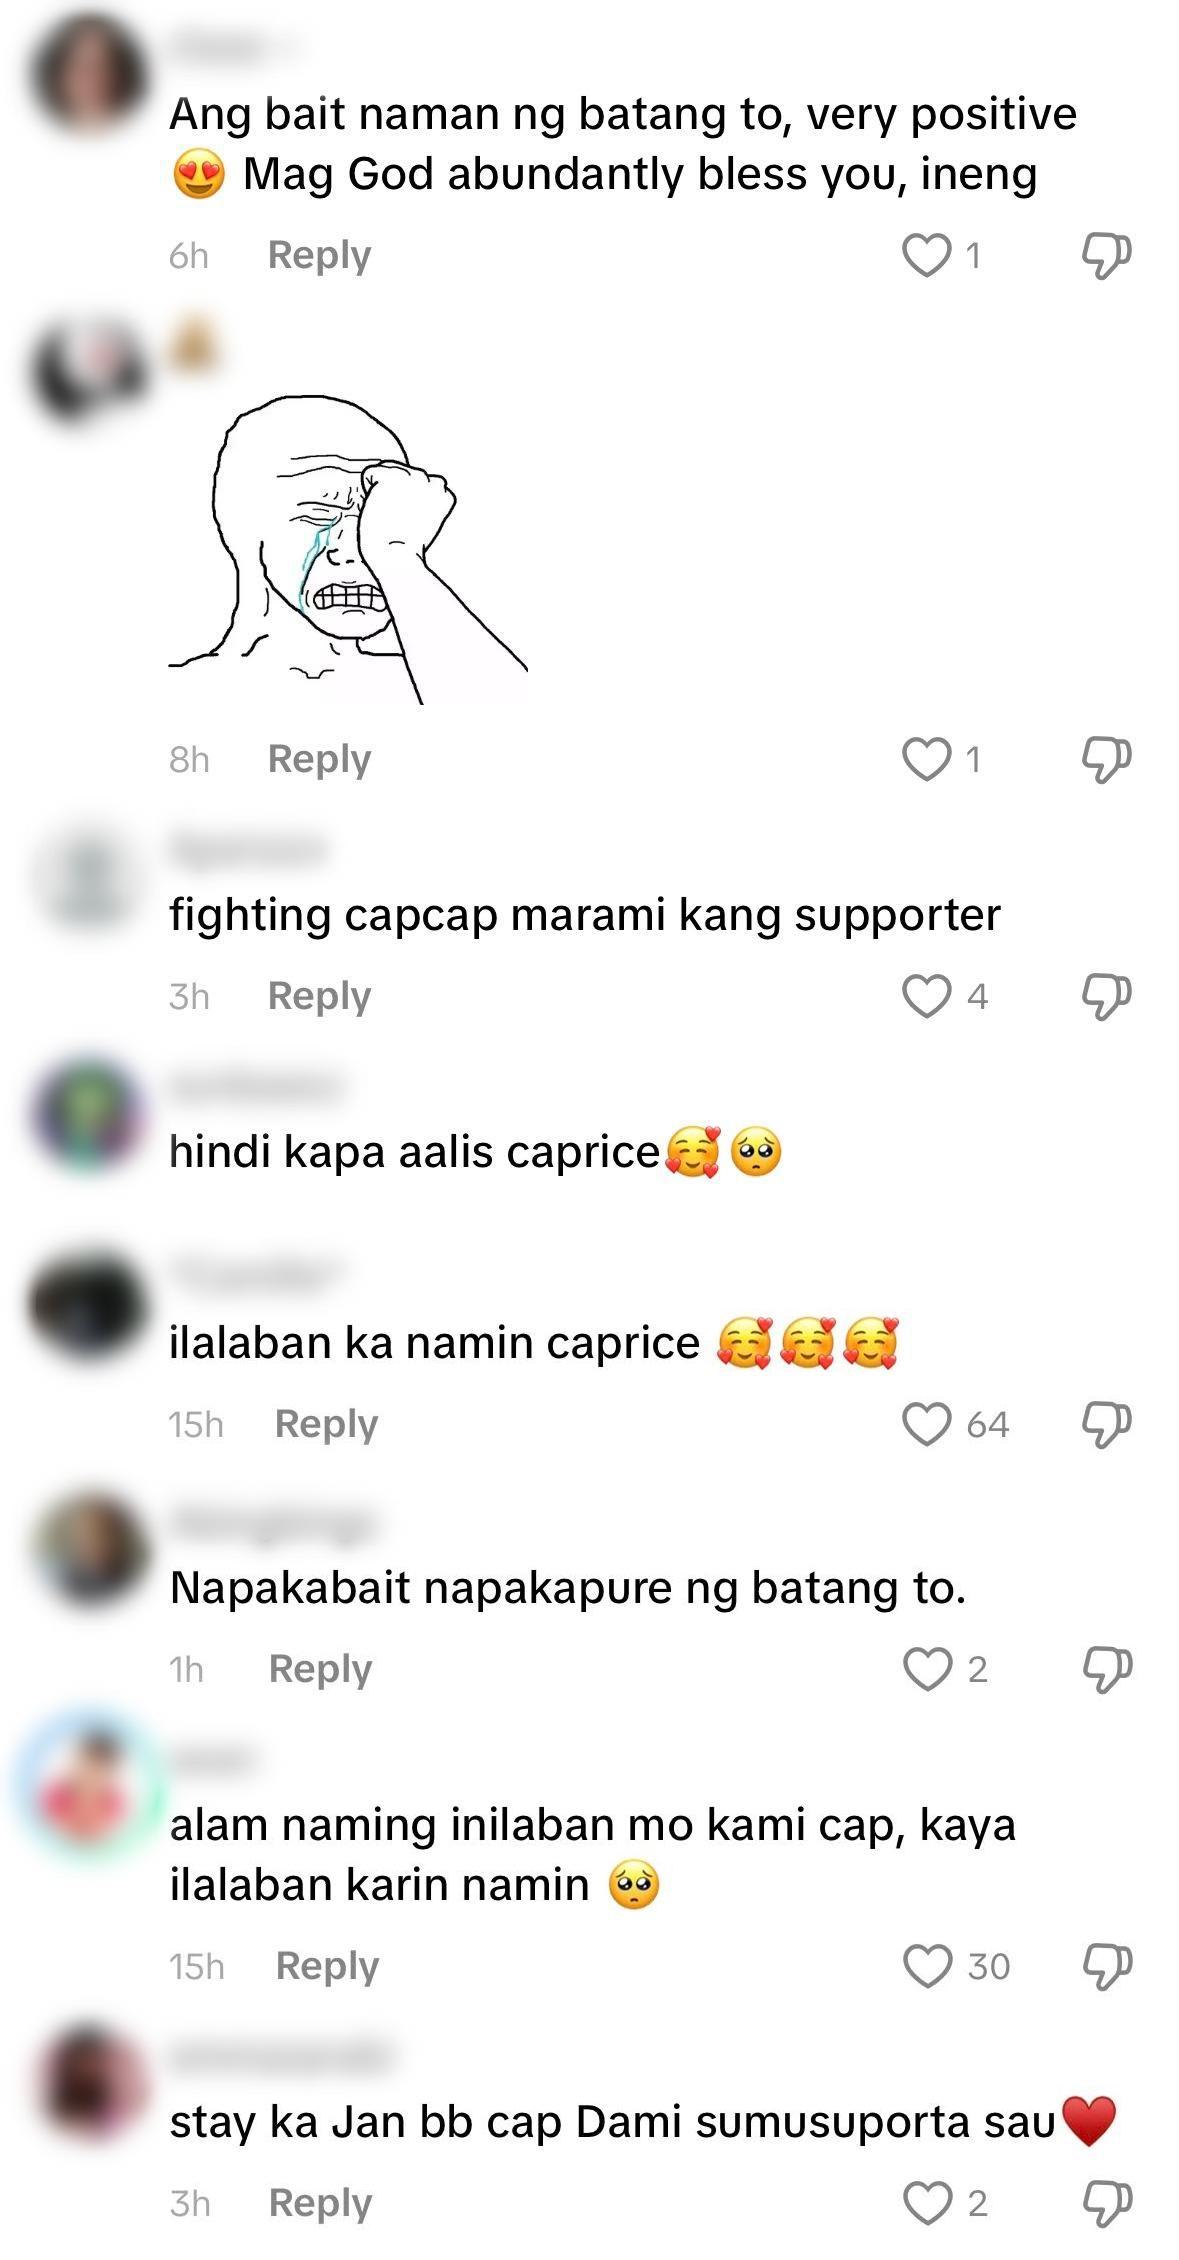Like the 'Ang bait naman' comment
Screen dimensions: 1179x2260
(926, 255)
